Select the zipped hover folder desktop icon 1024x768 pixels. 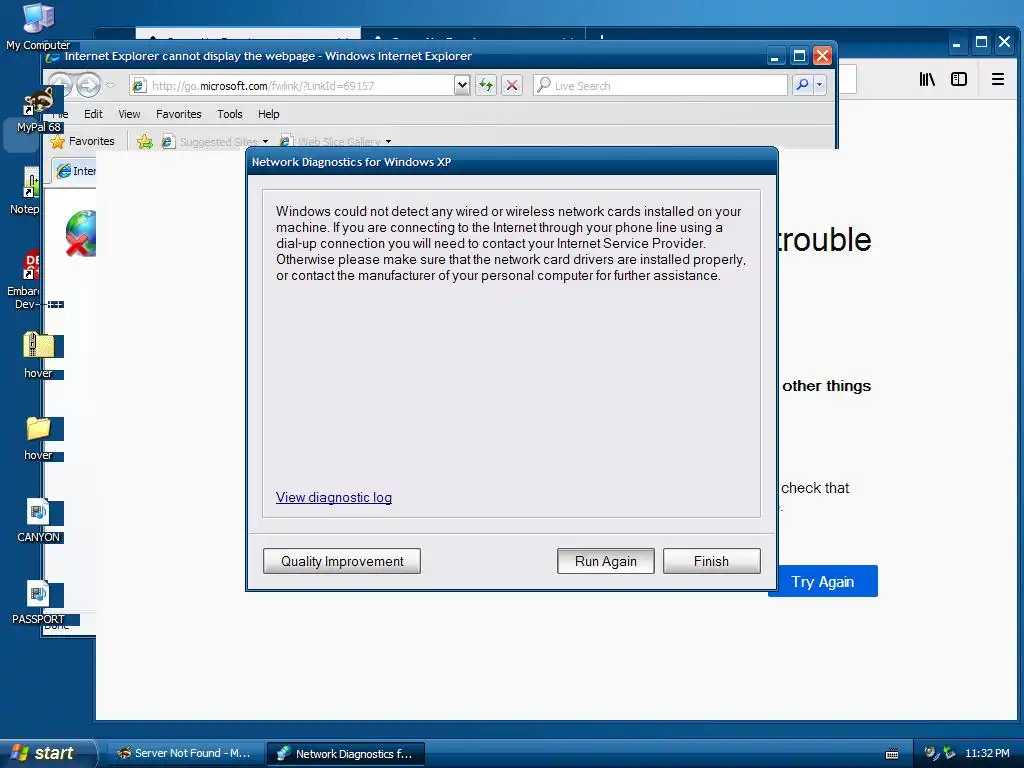[39, 355]
